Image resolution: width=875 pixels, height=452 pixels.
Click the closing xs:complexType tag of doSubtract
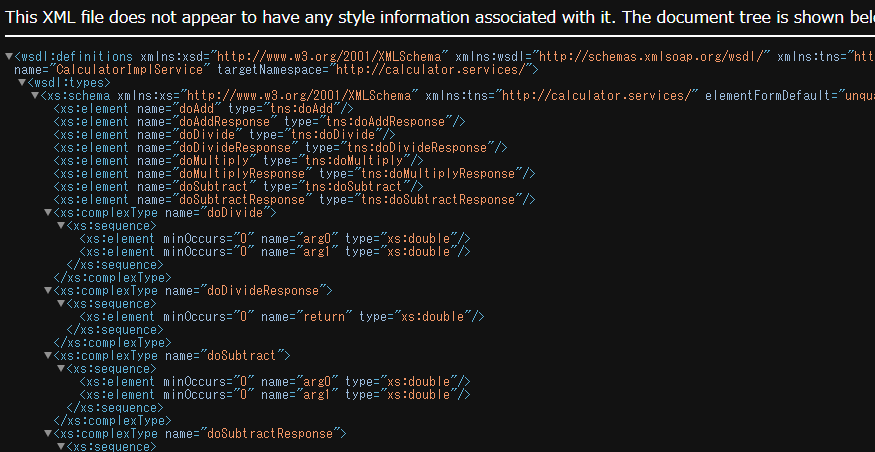112,421
